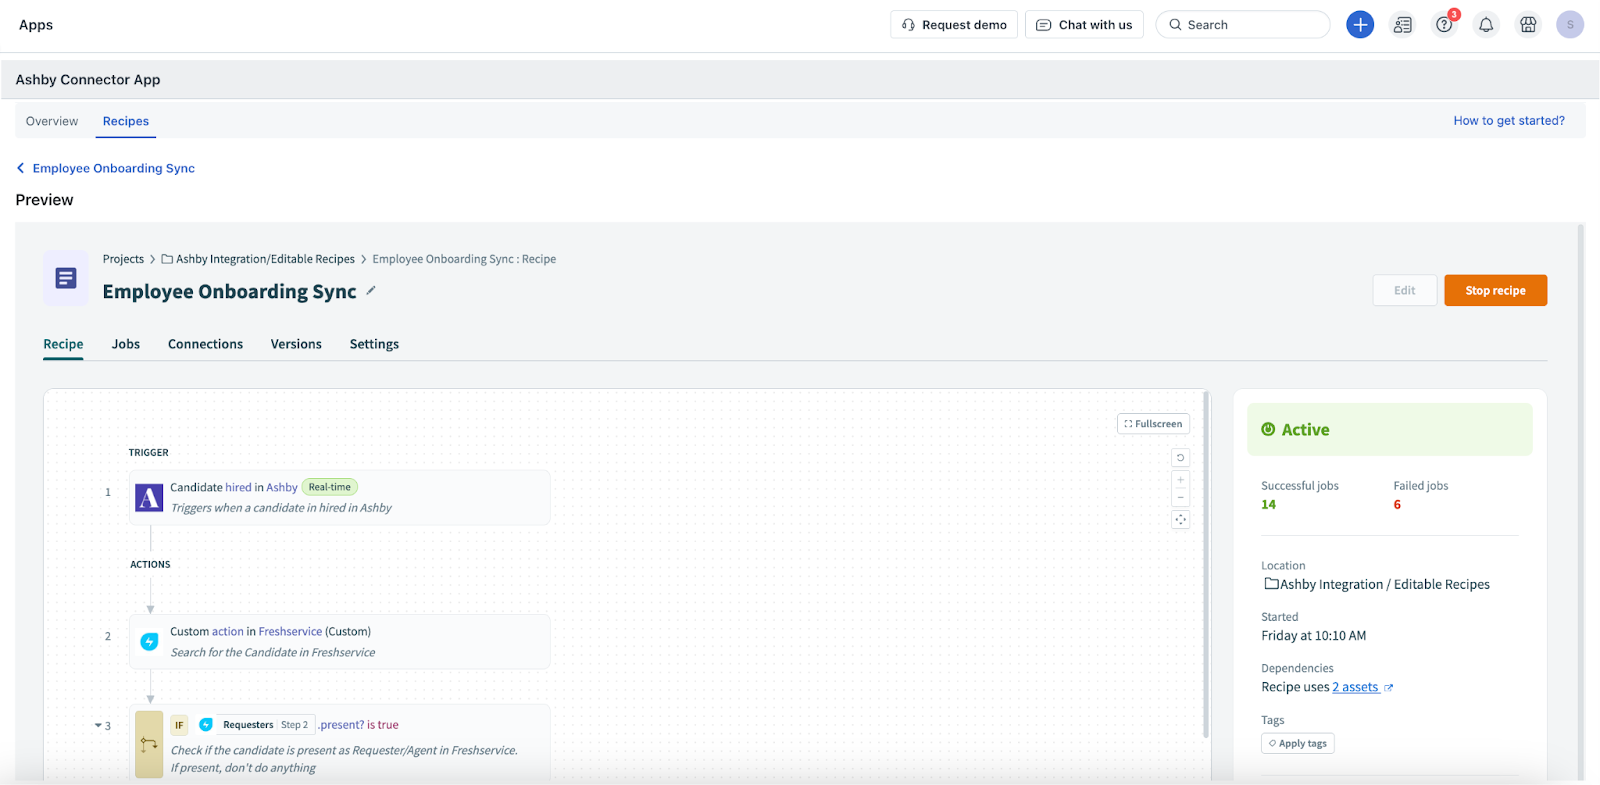Click the Real-time badge on trigger
This screenshot has width=1600, height=785.
[329, 487]
